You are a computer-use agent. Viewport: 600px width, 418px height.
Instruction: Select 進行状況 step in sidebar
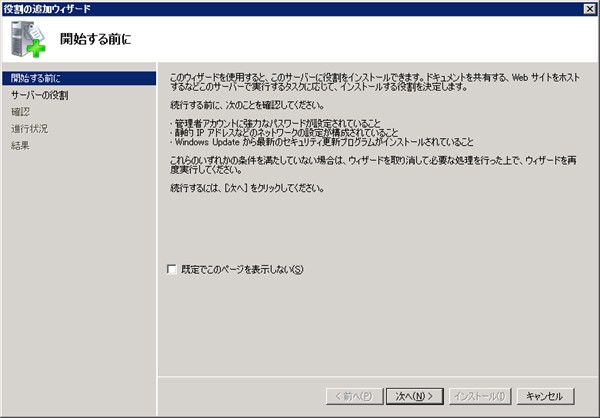pyautogui.click(x=29, y=129)
